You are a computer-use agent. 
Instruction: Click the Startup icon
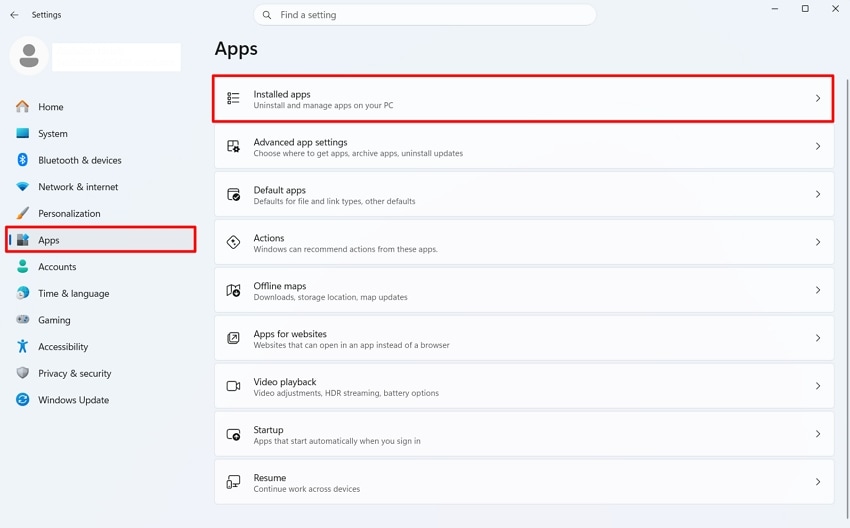click(x=233, y=434)
